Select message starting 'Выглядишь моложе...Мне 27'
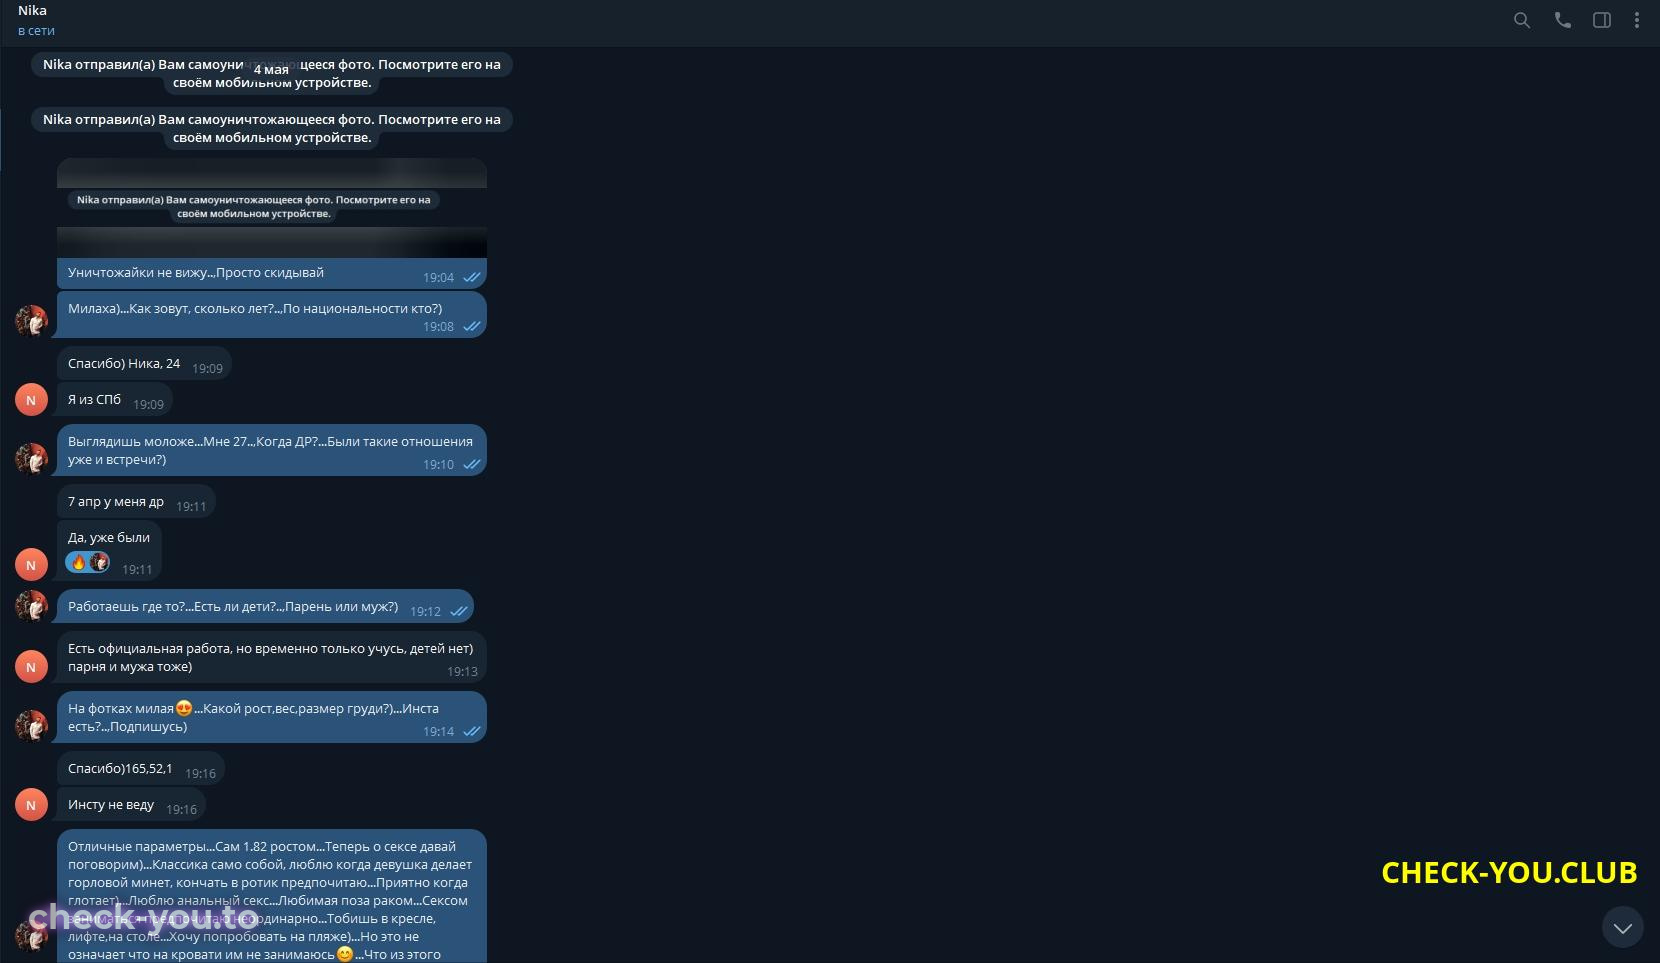 coord(272,451)
